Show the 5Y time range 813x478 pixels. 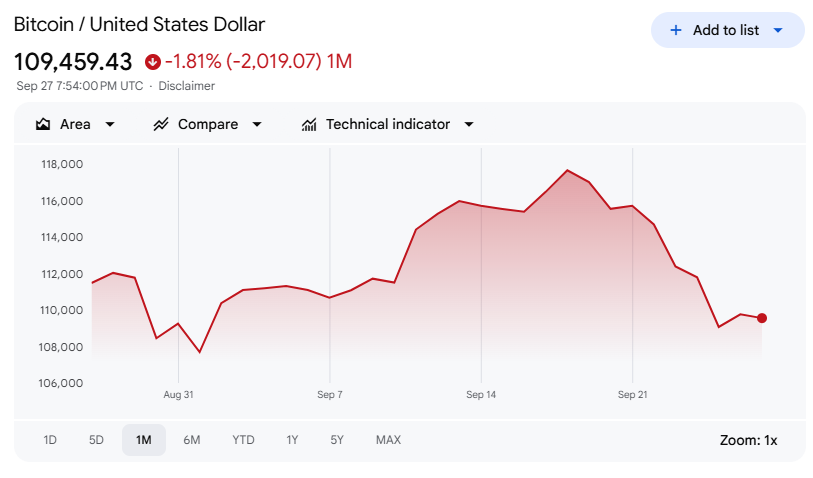click(x=337, y=440)
